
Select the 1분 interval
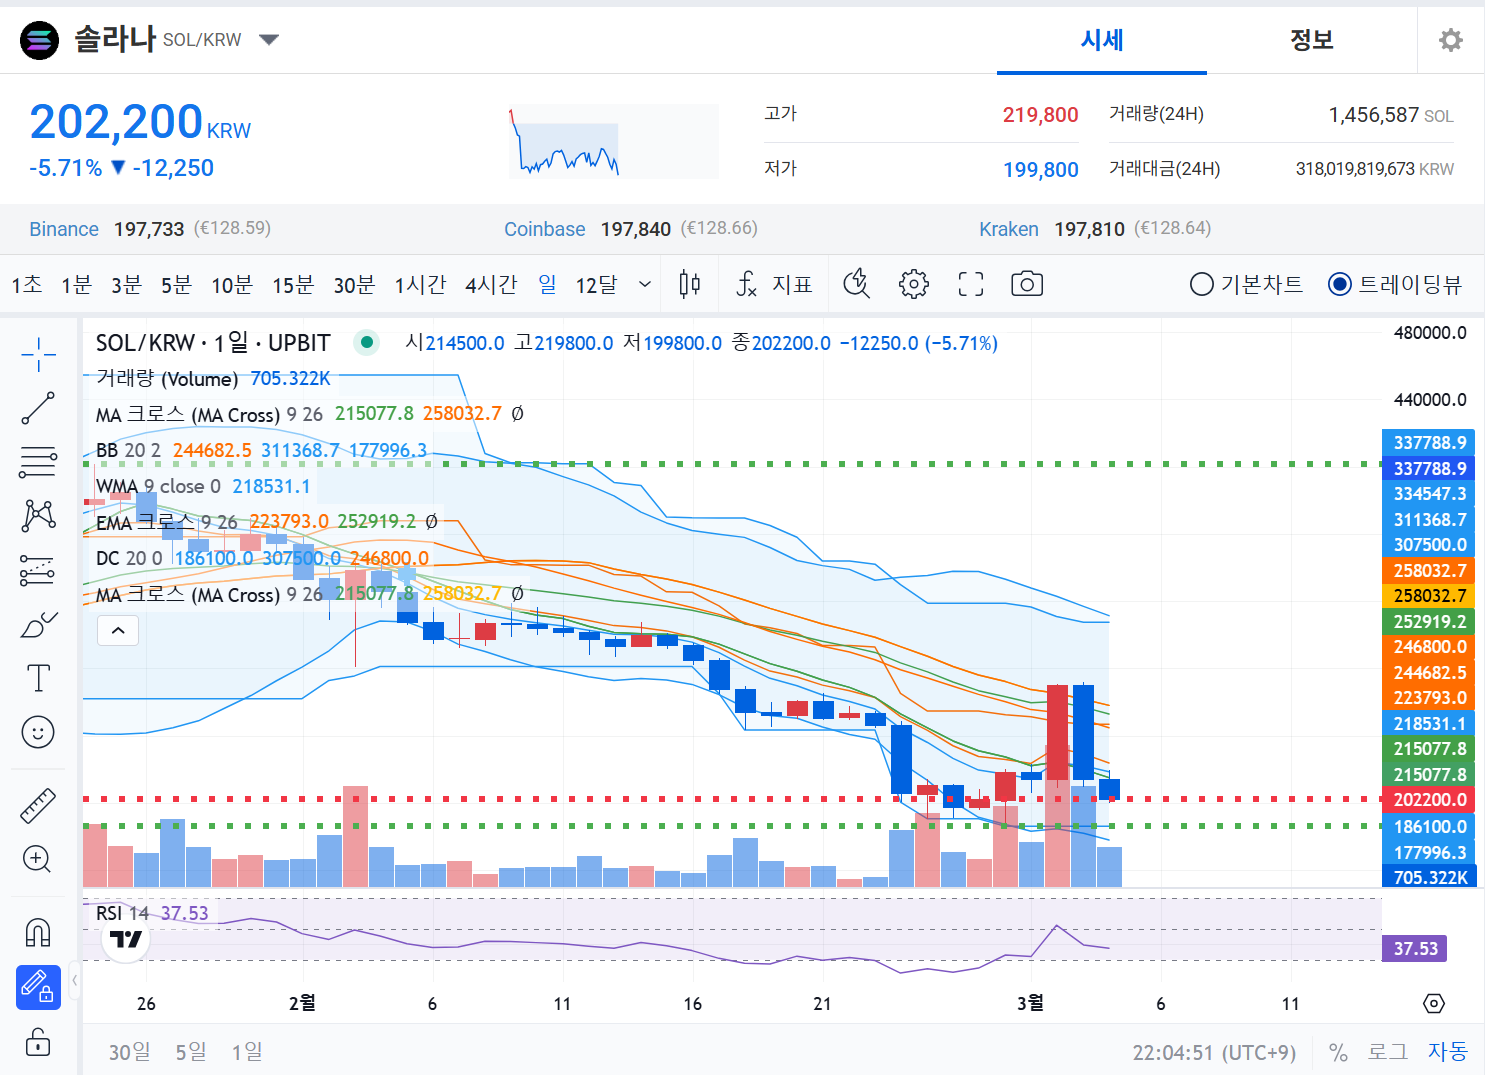click(76, 285)
